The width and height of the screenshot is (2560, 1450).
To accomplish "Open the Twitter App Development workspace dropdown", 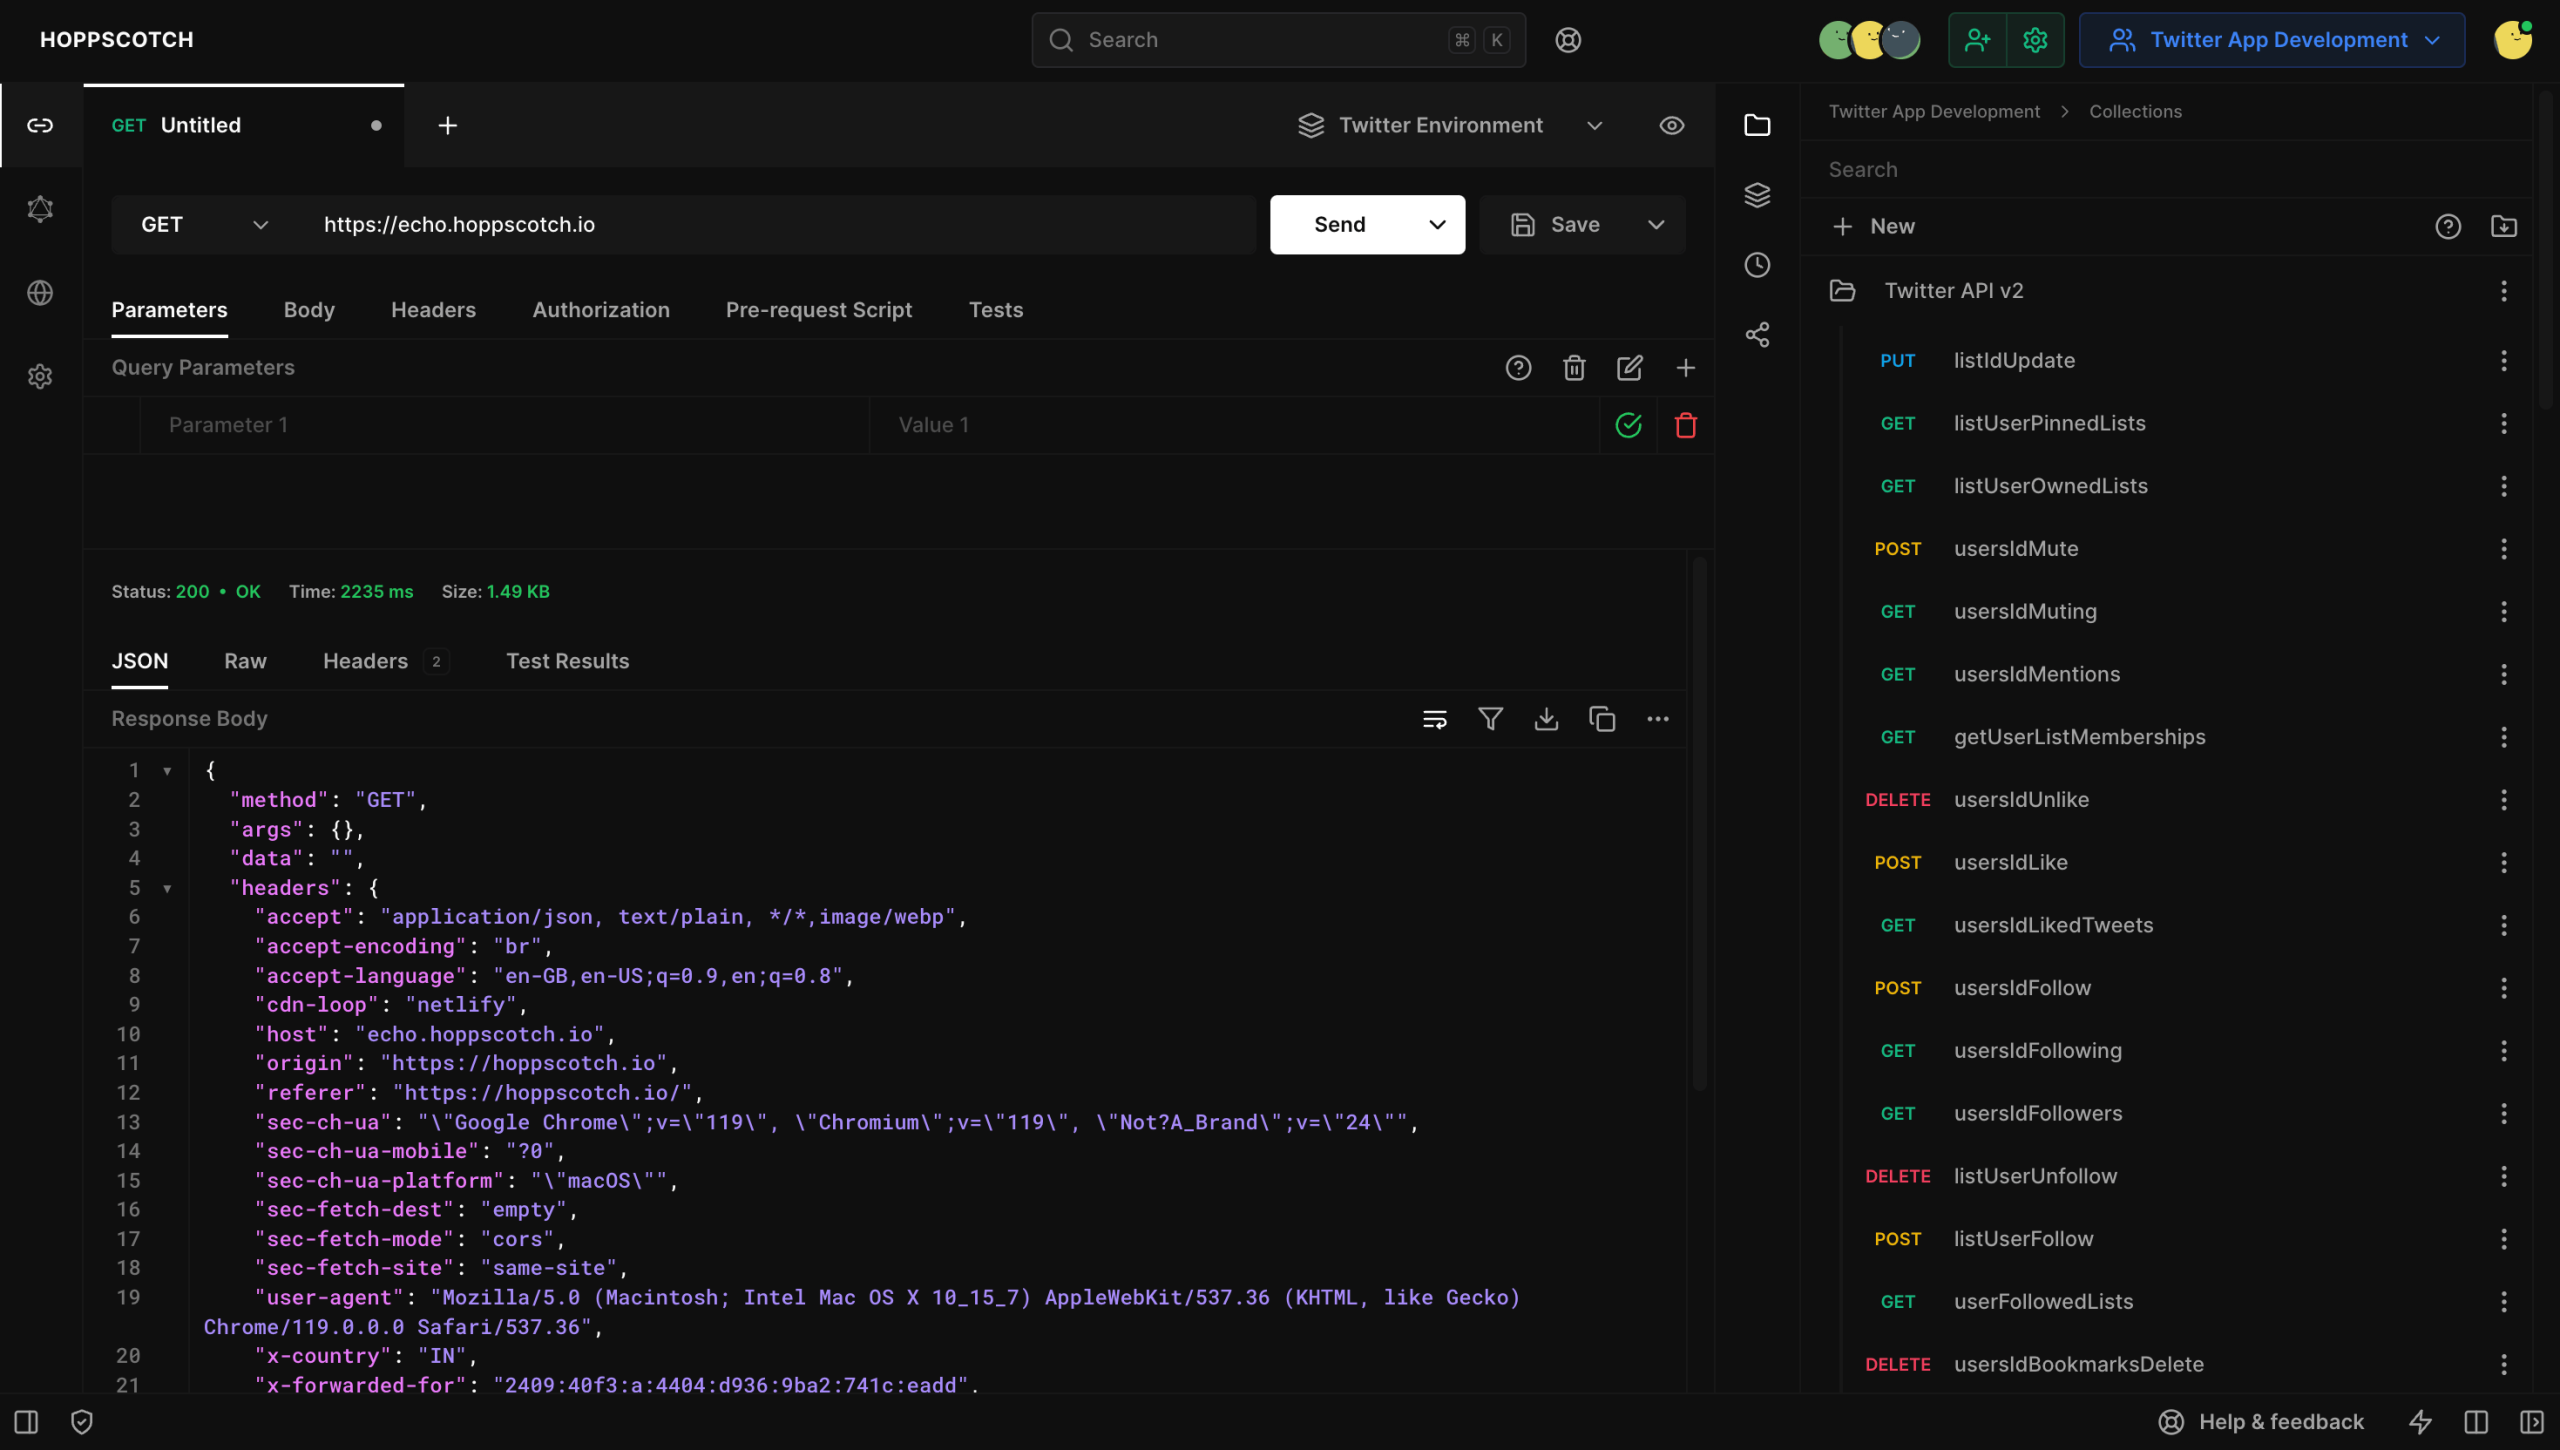I will pos(2272,40).
